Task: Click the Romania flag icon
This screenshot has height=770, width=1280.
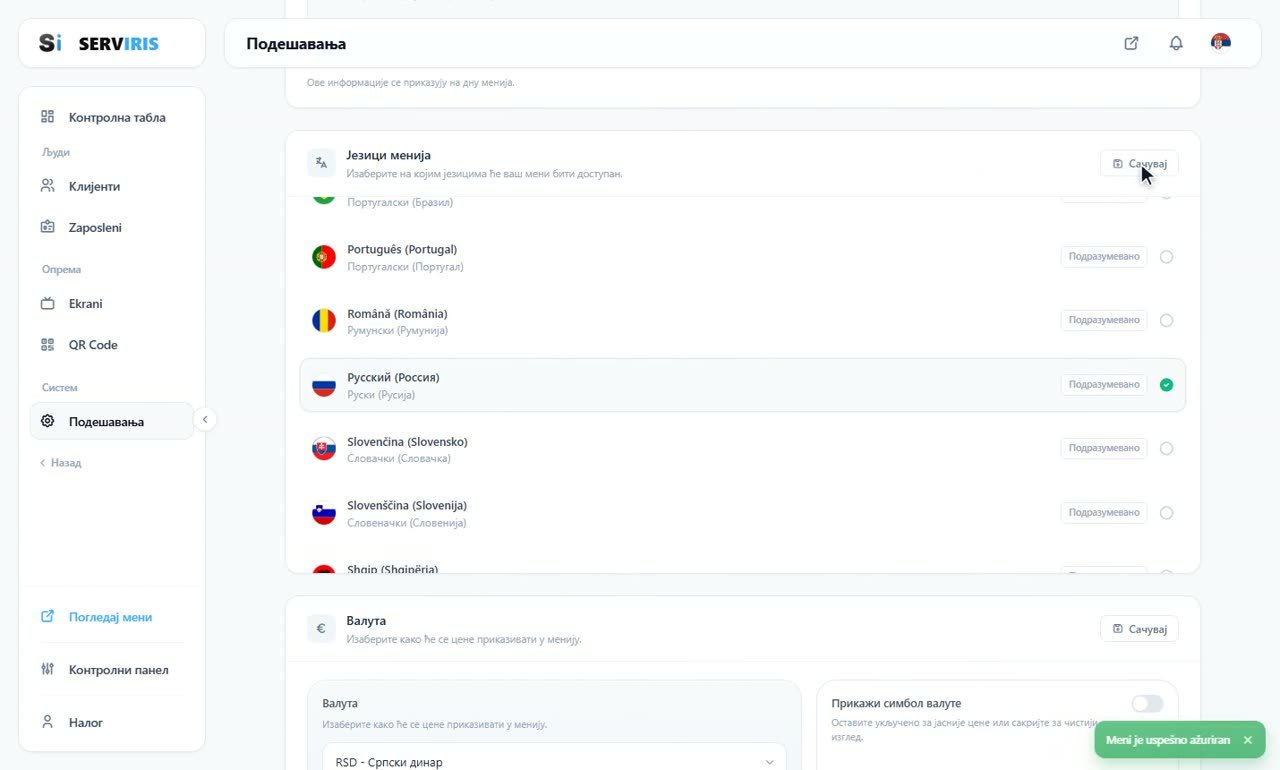Action: click(324, 321)
